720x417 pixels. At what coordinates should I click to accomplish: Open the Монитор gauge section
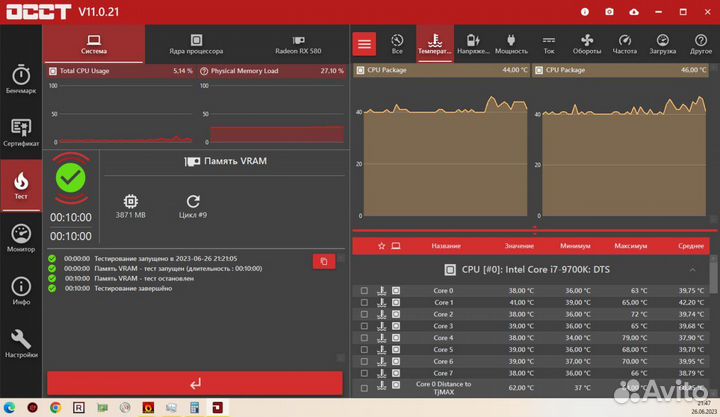point(21,238)
